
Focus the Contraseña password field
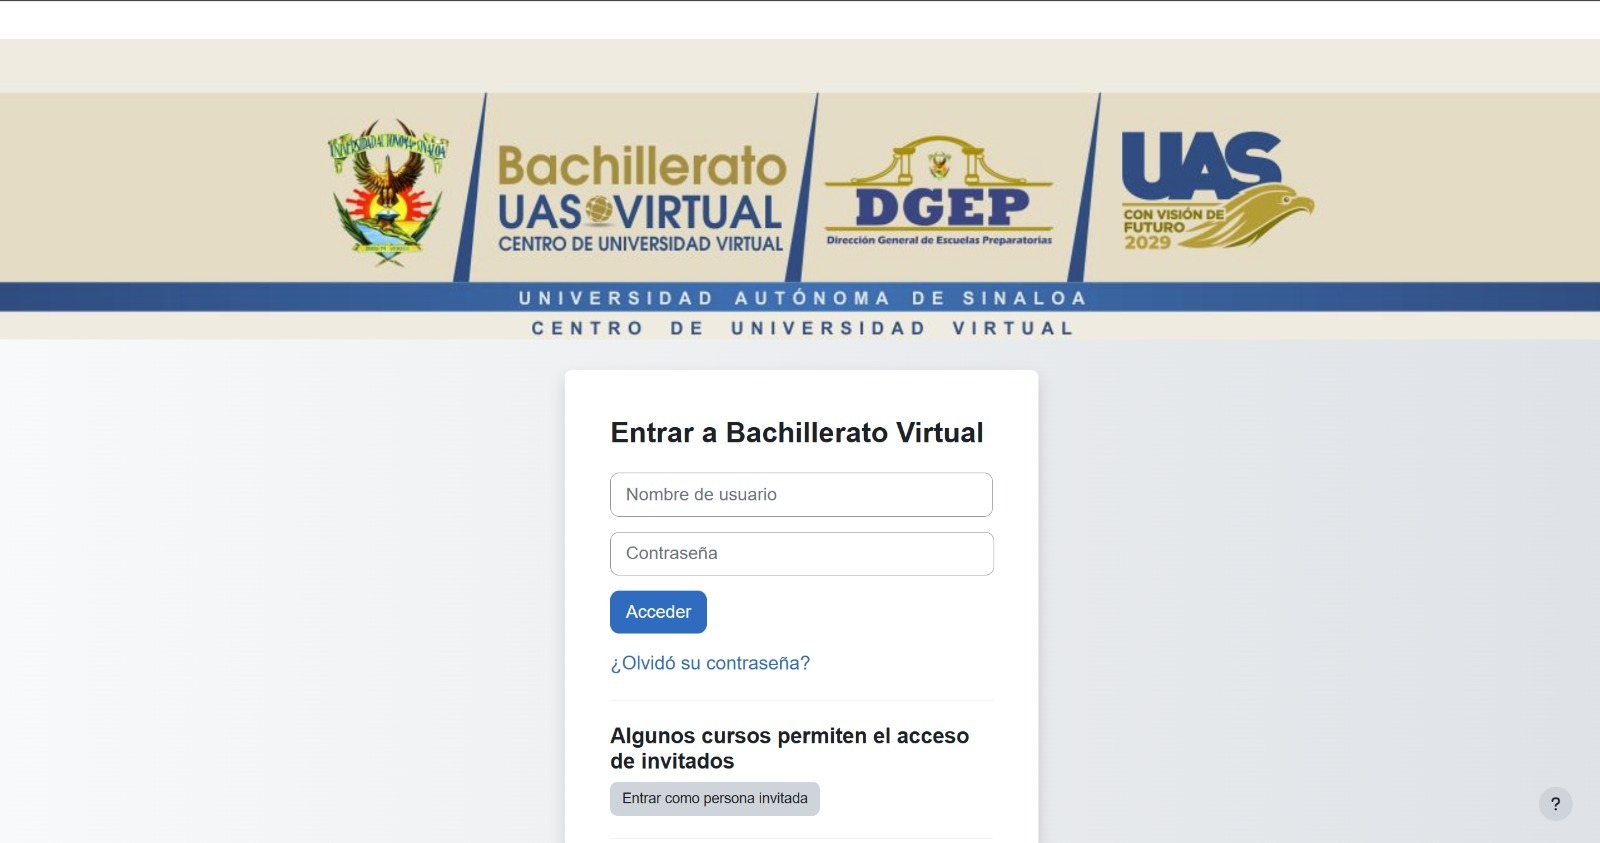point(801,554)
